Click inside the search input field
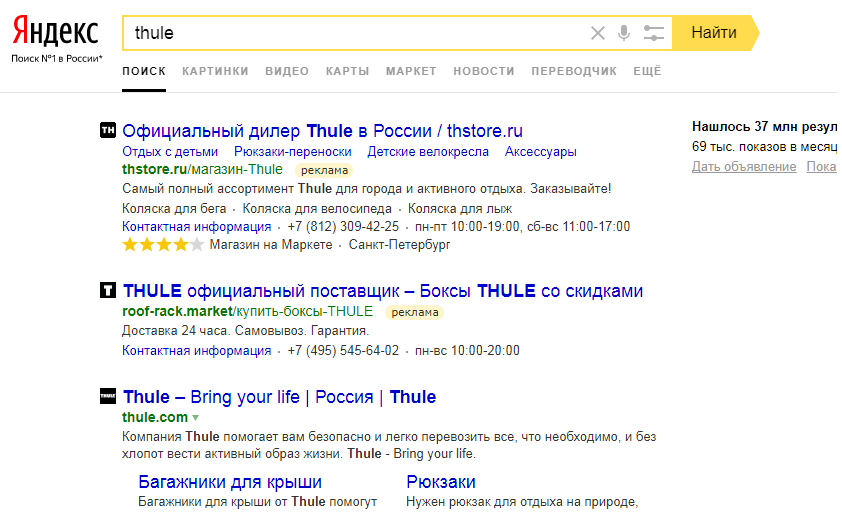This screenshot has height=512, width=842. (360, 33)
